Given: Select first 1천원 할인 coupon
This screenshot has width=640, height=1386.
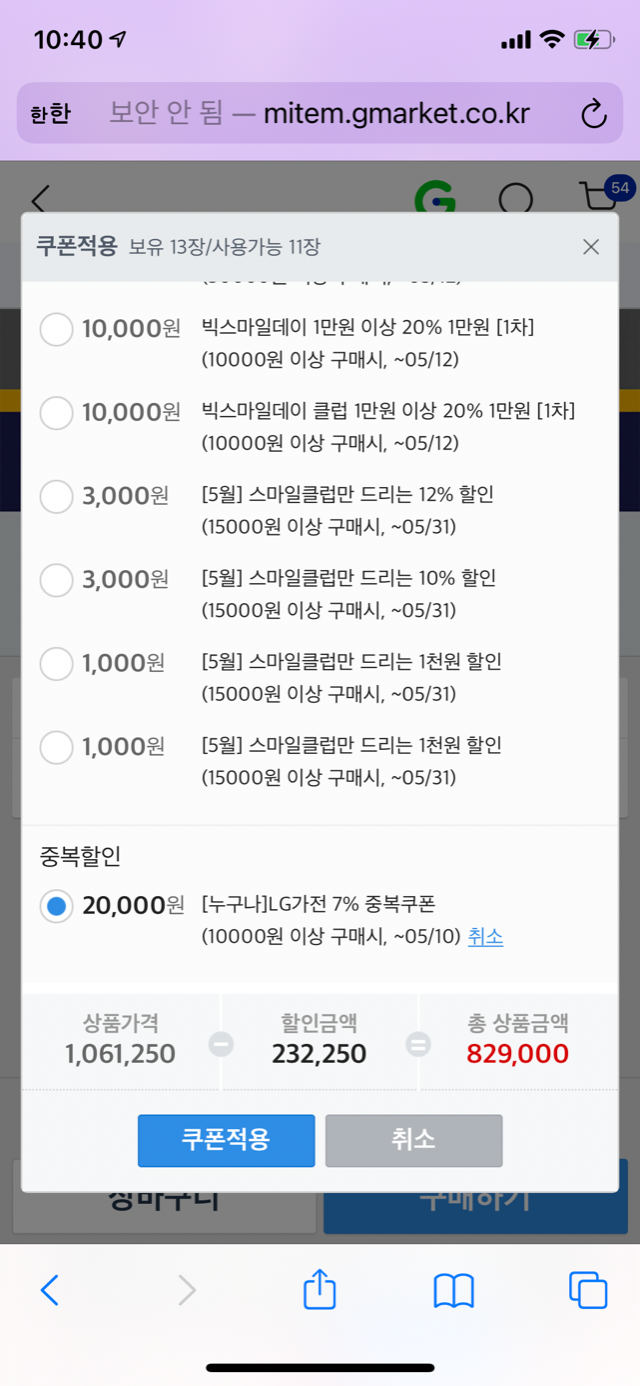Looking at the screenshot, I should 56,663.
